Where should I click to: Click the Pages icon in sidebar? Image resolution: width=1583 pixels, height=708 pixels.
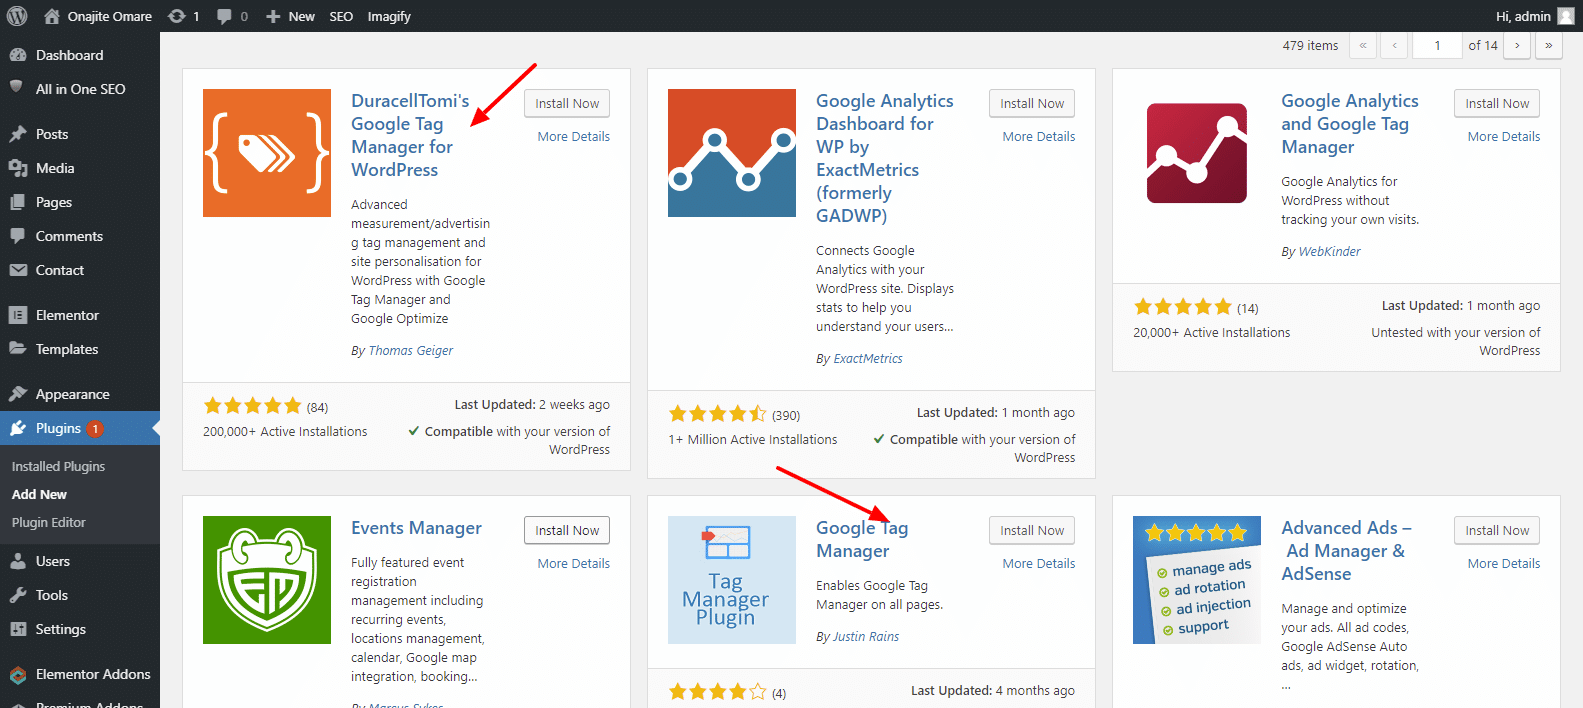(x=18, y=202)
